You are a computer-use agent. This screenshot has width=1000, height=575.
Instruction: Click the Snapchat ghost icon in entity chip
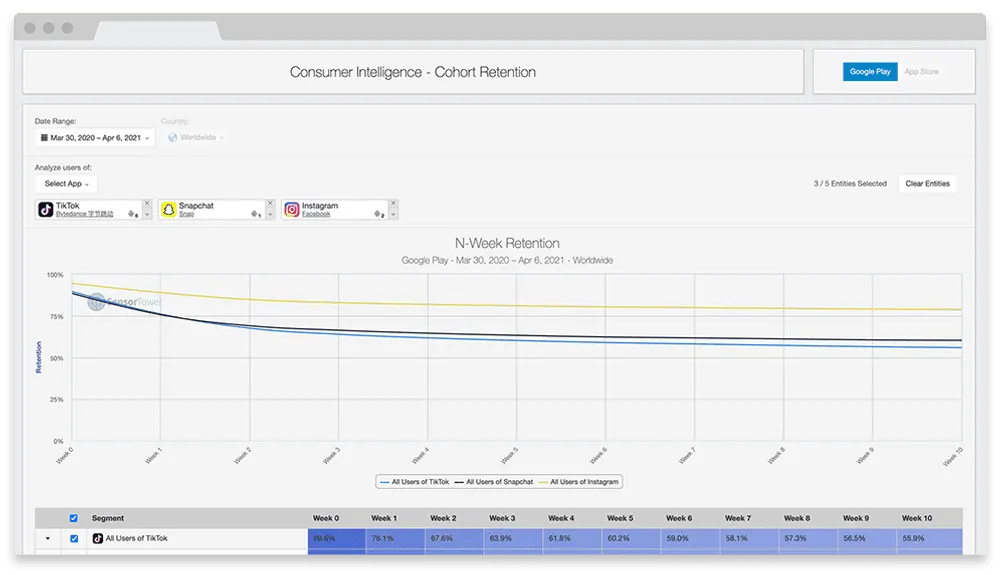(168, 210)
